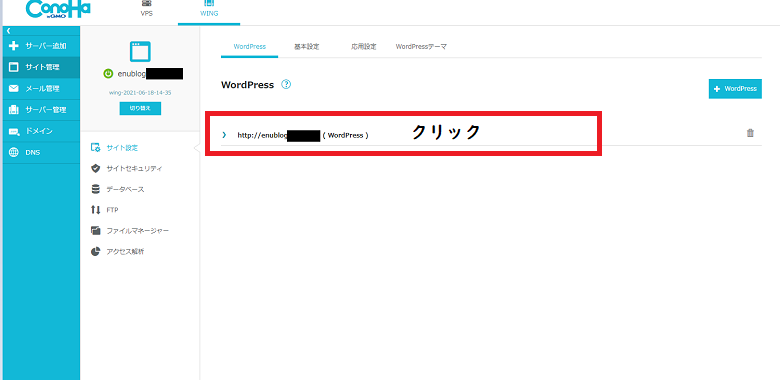Viewport: 780px width, 380px height.
Task: Open アクセス解析
Action: click(125, 252)
